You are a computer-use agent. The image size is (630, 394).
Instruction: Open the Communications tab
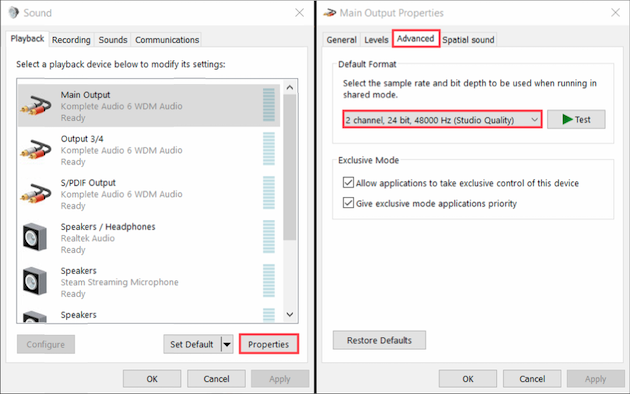(167, 40)
